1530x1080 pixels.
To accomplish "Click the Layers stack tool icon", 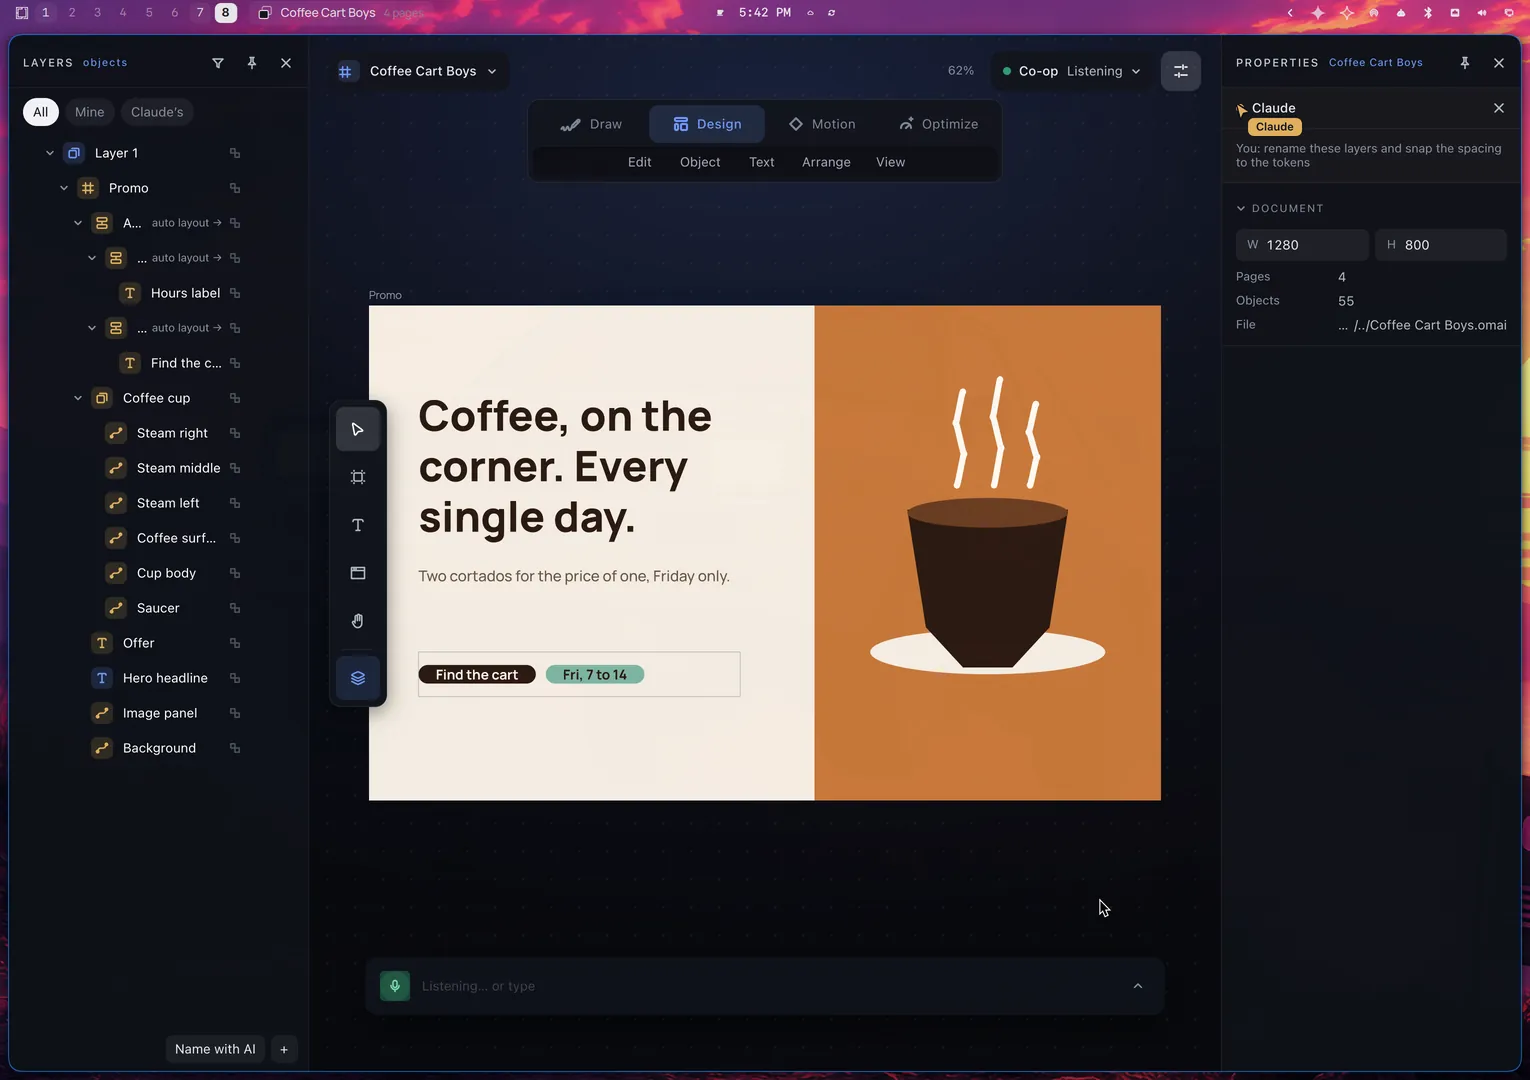I will click(x=358, y=678).
